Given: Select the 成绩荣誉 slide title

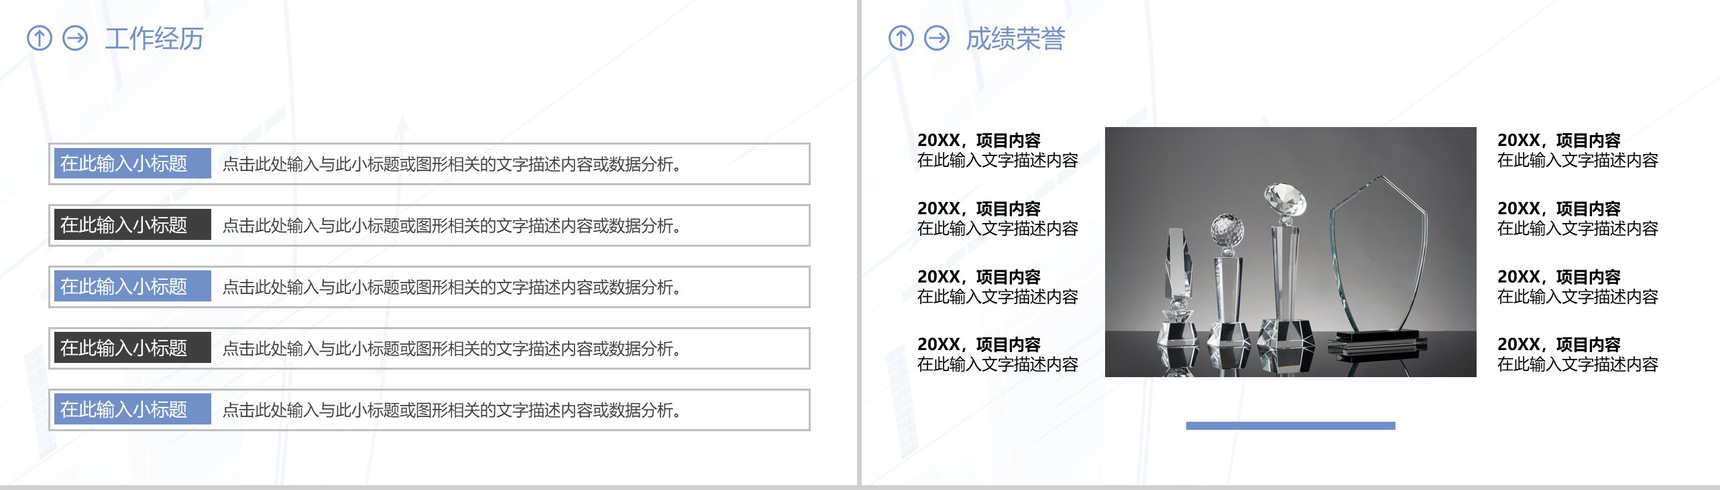Looking at the screenshot, I should 1015,39.
